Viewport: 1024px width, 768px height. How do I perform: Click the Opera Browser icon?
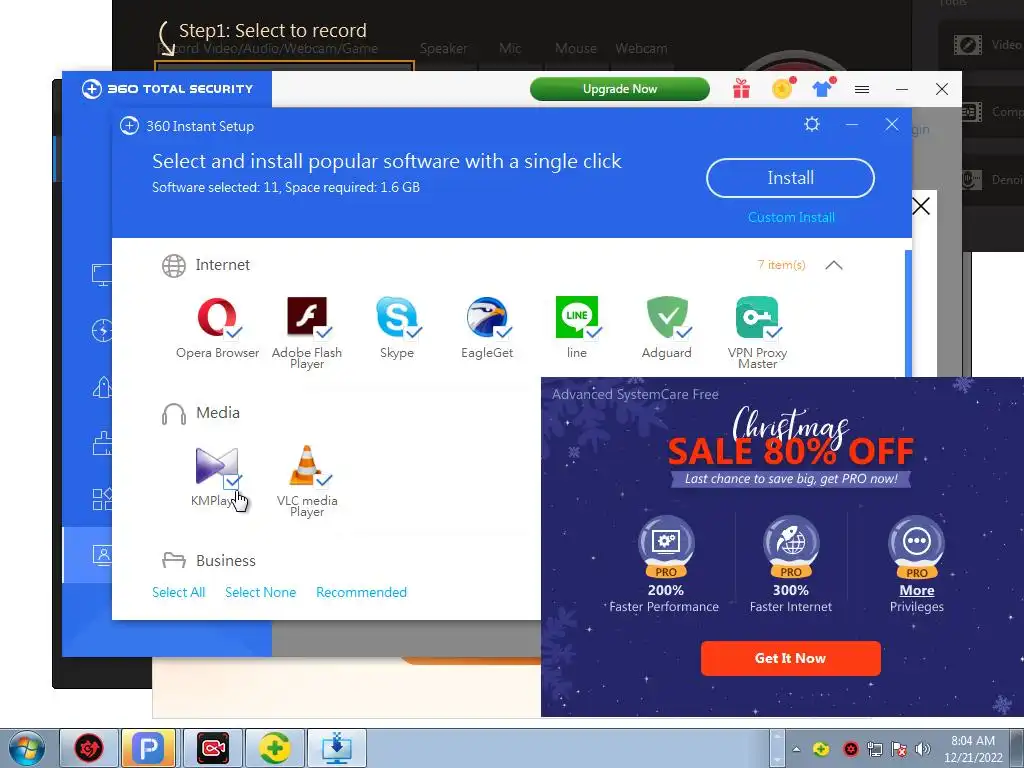(x=217, y=317)
